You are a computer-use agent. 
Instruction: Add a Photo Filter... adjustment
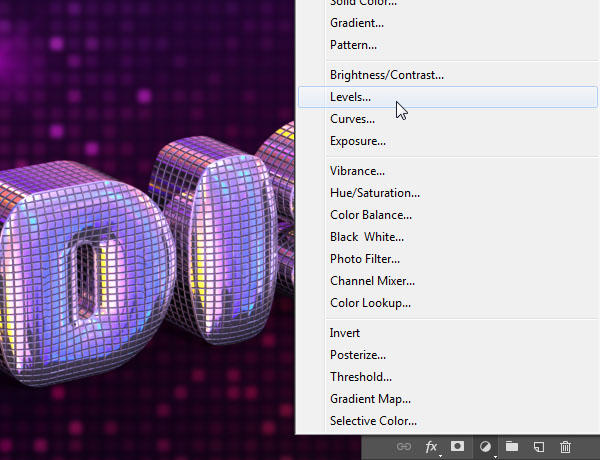[x=365, y=259]
